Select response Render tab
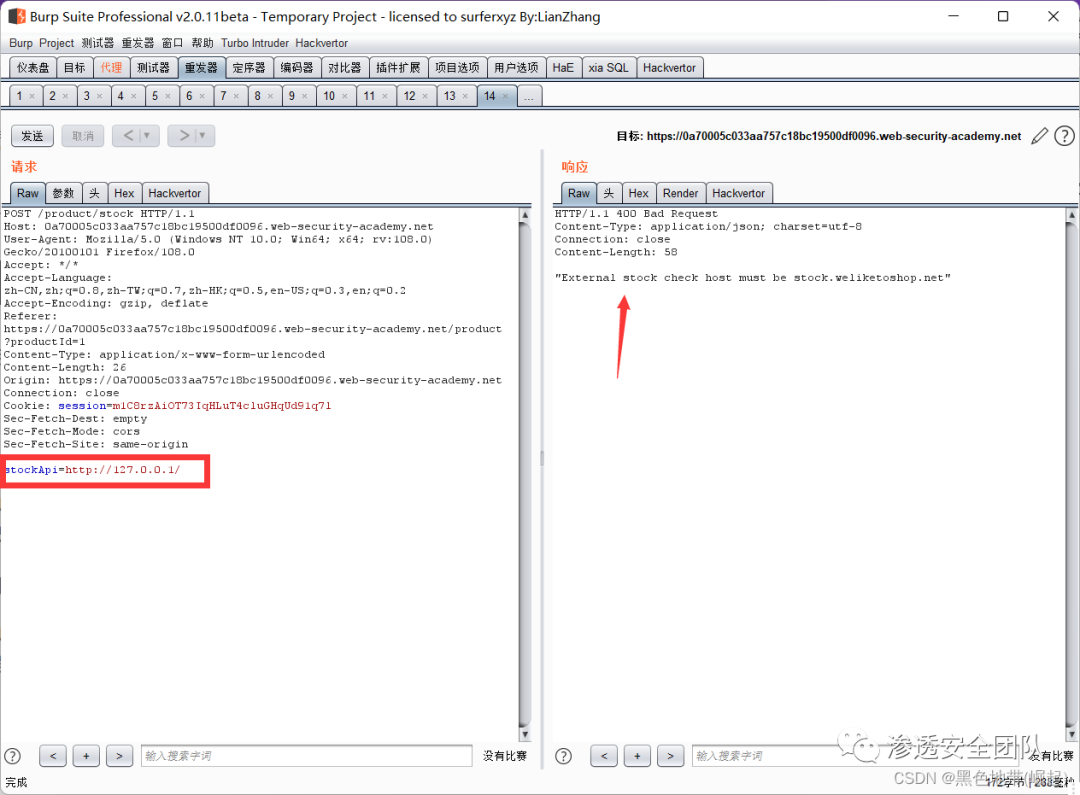The width and height of the screenshot is (1080, 795). coord(681,194)
